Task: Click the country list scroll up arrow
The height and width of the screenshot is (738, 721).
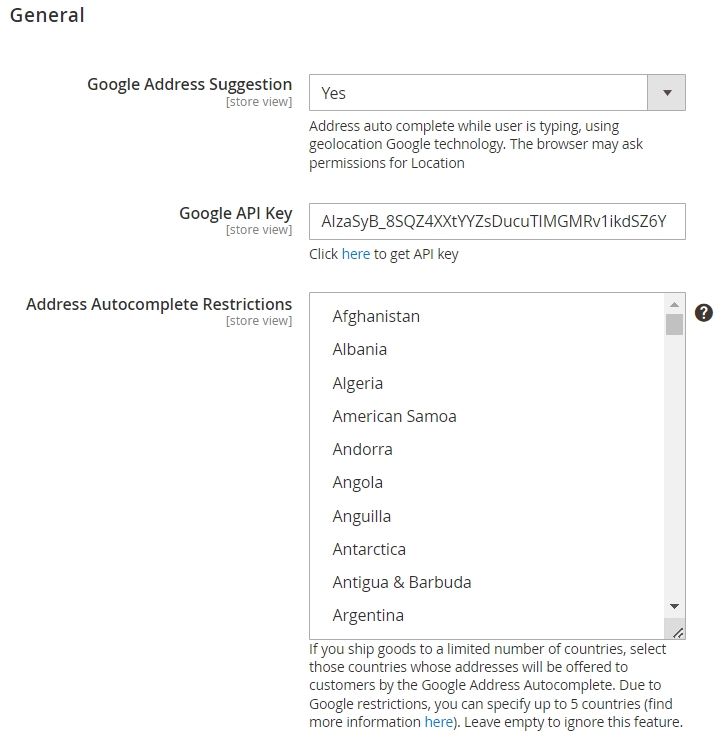Action: (674, 305)
